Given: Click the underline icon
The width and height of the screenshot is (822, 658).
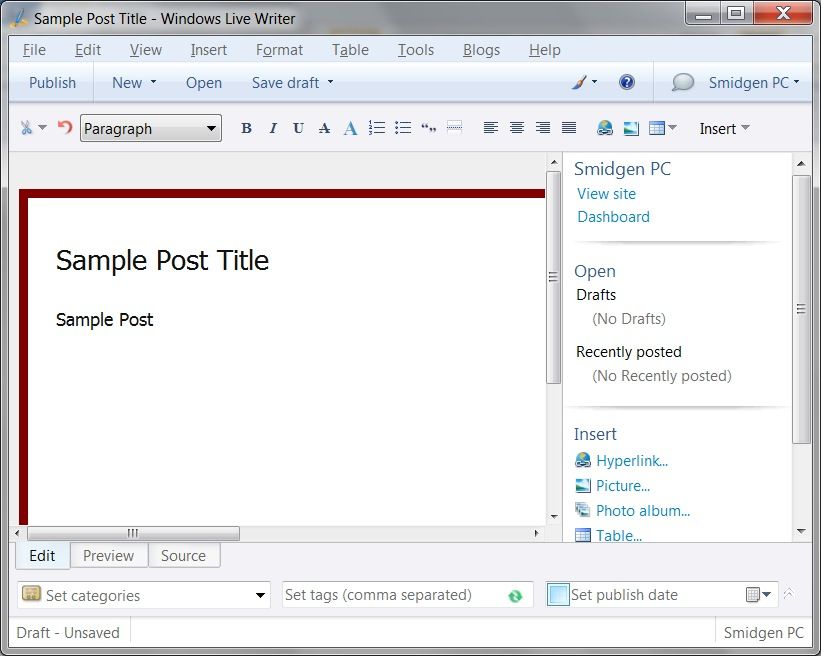Looking at the screenshot, I should (x=298, y=128).
